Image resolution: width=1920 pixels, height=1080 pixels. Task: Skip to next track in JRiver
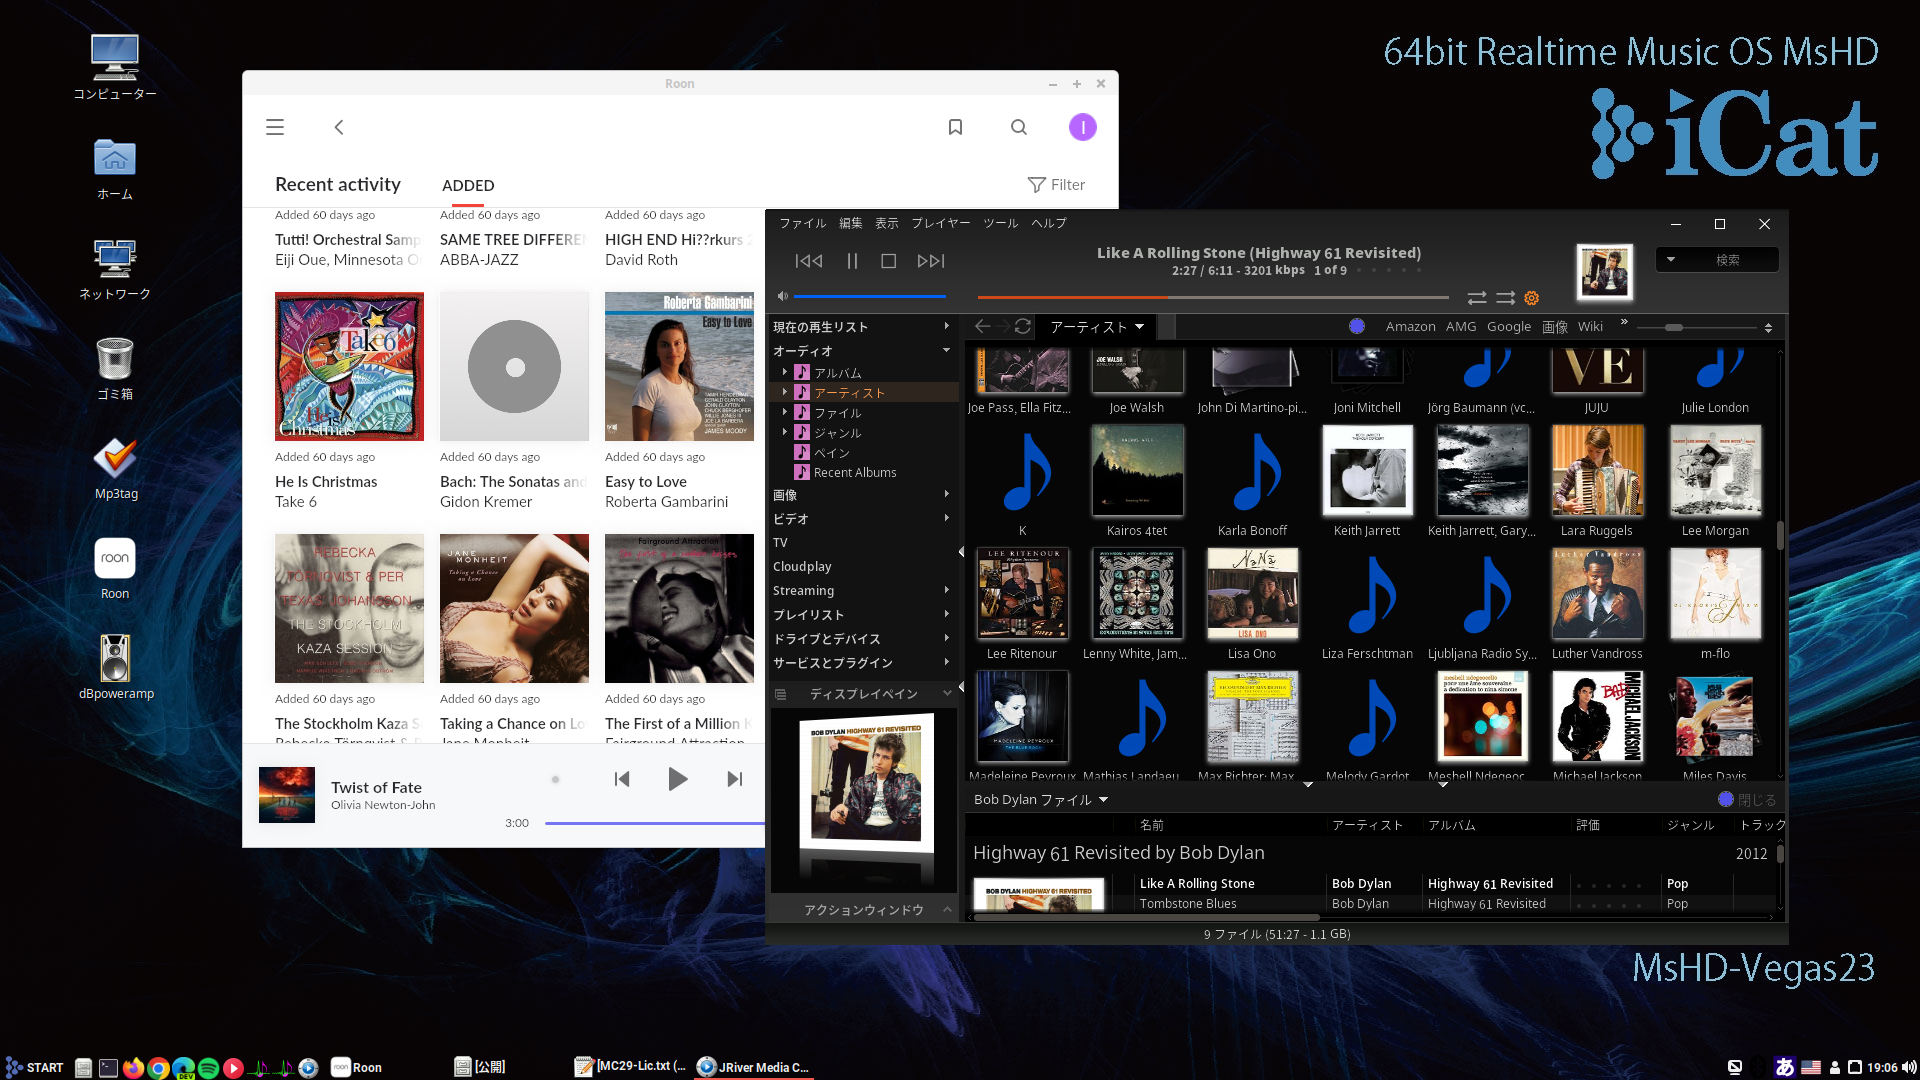930,261
